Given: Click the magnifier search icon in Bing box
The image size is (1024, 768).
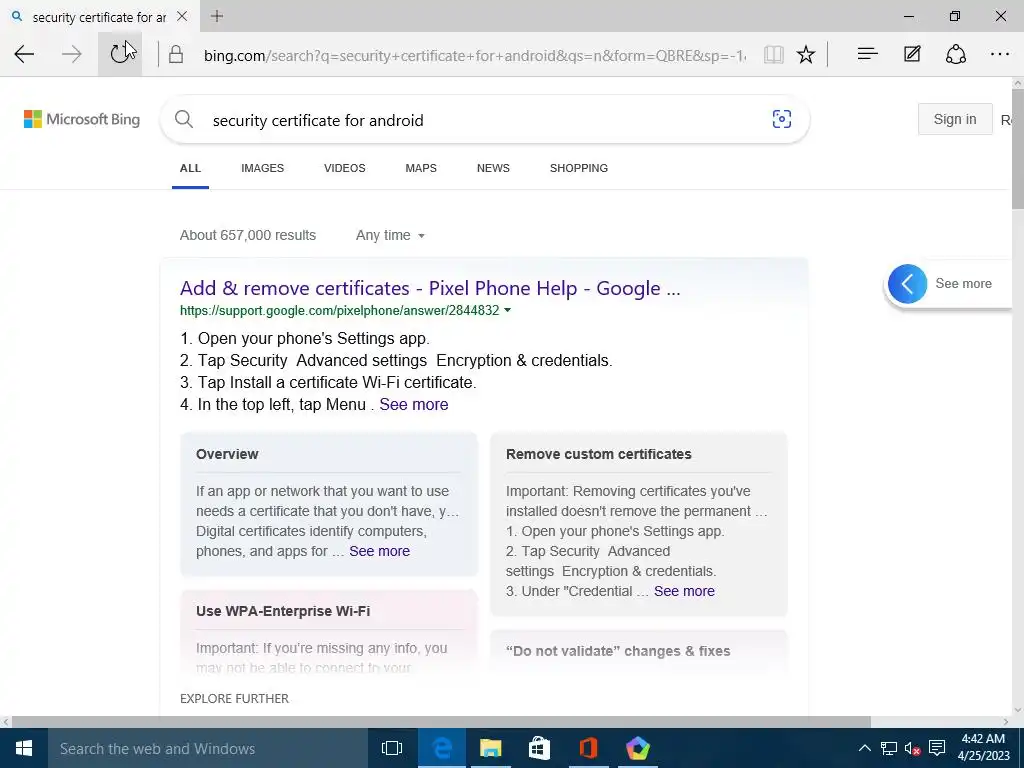Looking at the screenshot, I should 184,119.
